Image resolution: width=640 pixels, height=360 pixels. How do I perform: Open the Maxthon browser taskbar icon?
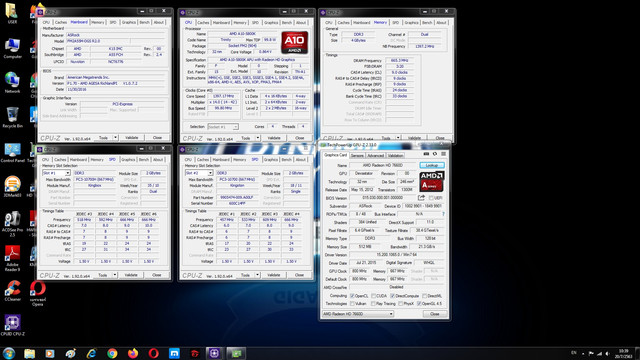(x=174, y=353)
